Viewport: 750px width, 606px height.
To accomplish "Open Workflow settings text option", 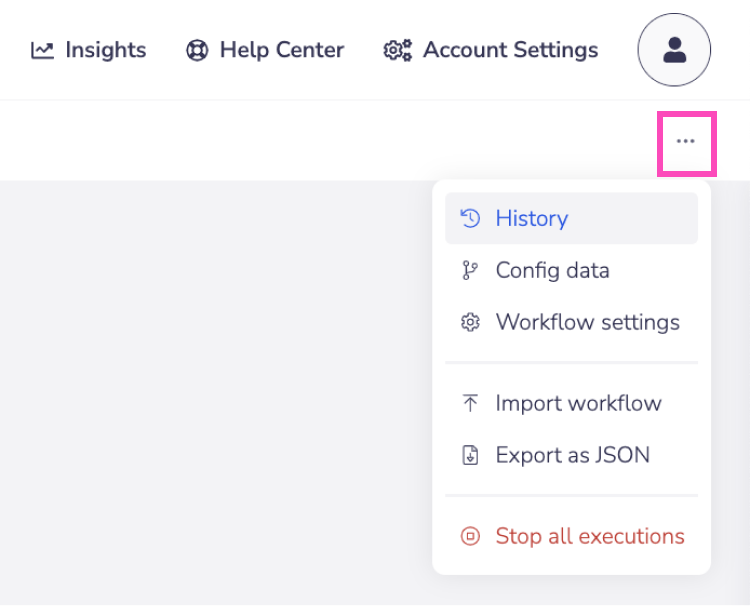I will [587, 322].
